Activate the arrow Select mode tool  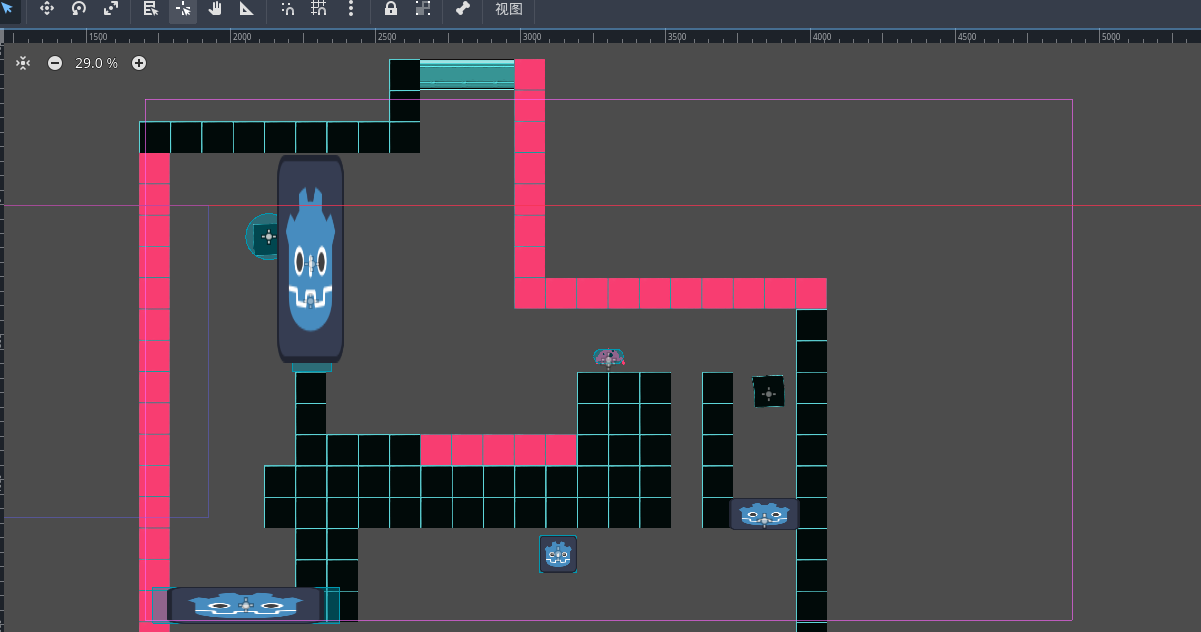(7, 9)
